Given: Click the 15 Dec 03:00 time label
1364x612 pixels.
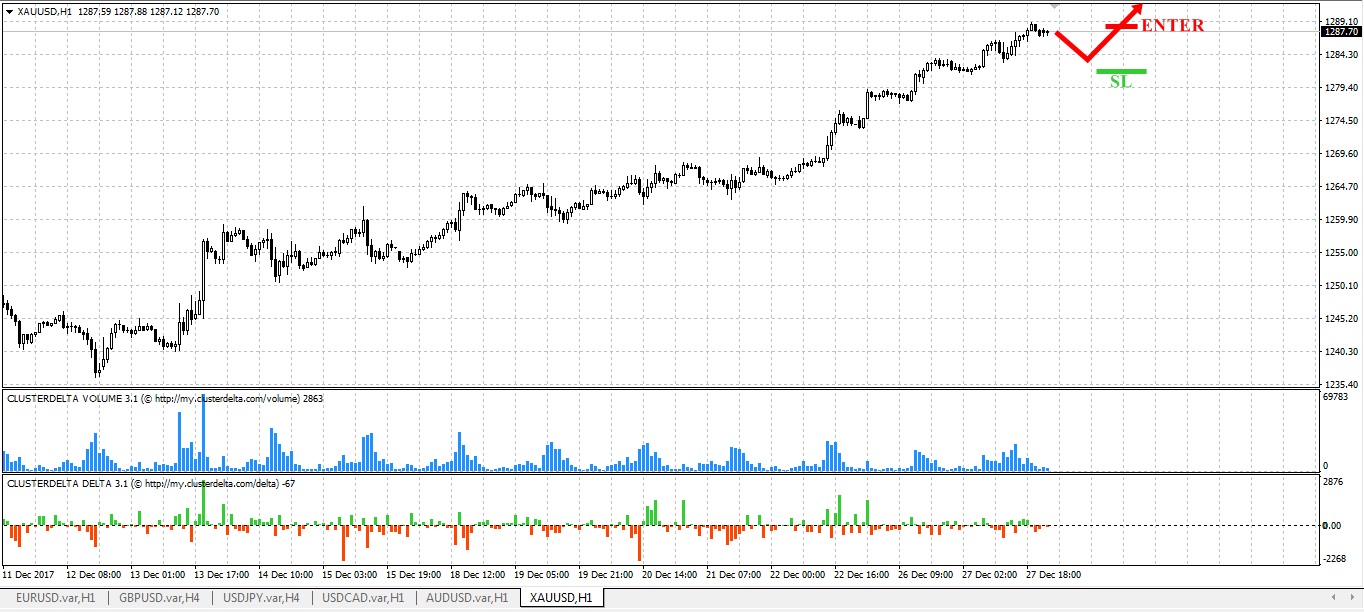Looking at the screenshot, I should tap(349, 575).
